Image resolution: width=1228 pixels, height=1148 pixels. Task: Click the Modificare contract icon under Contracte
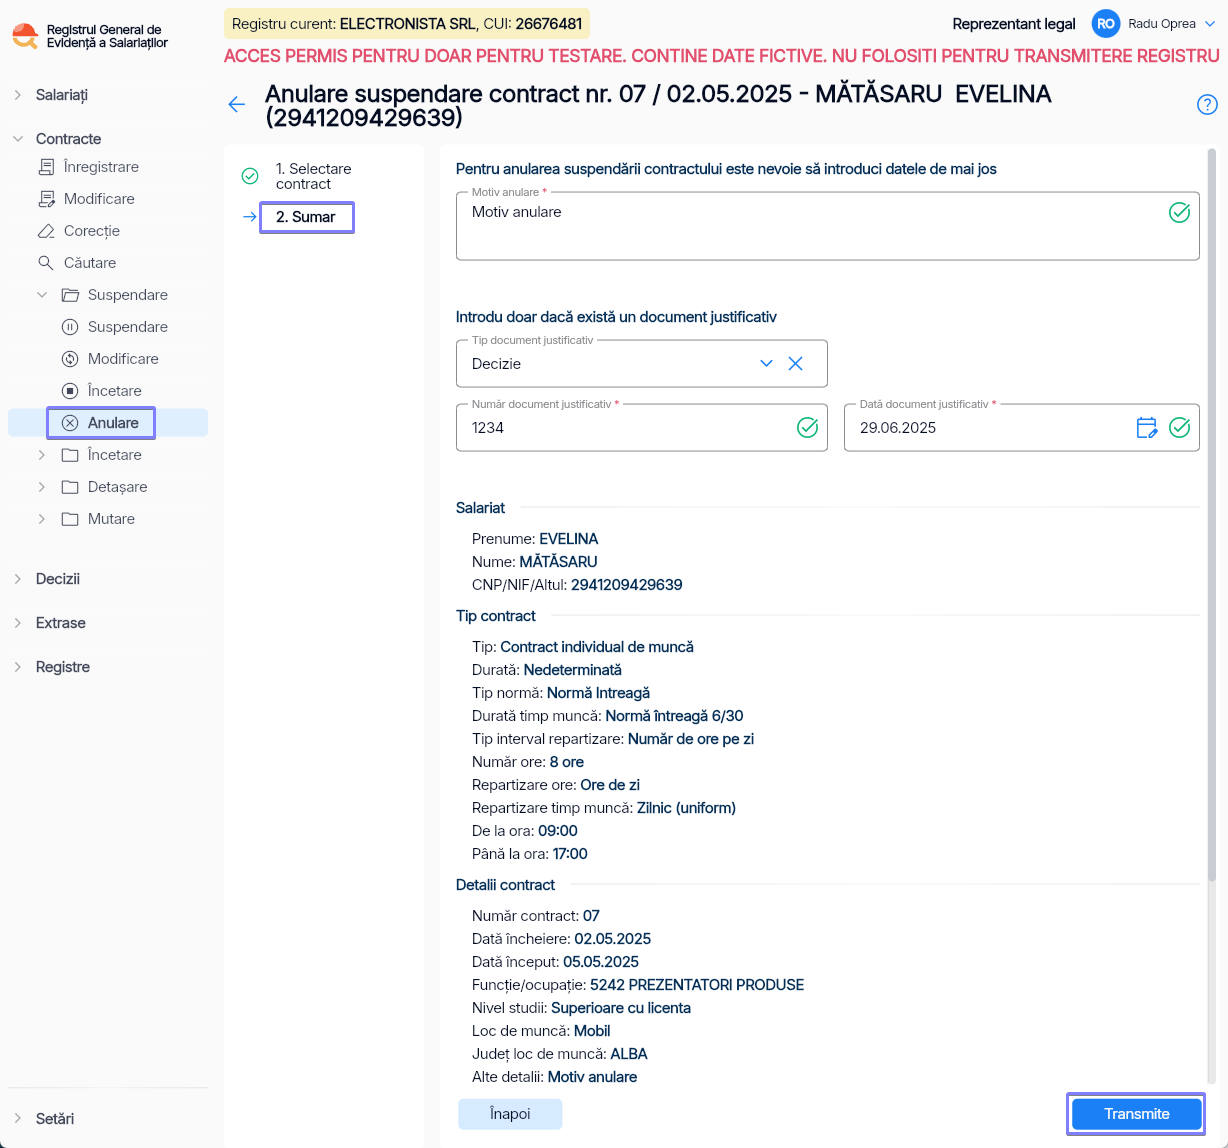(46, 199)
